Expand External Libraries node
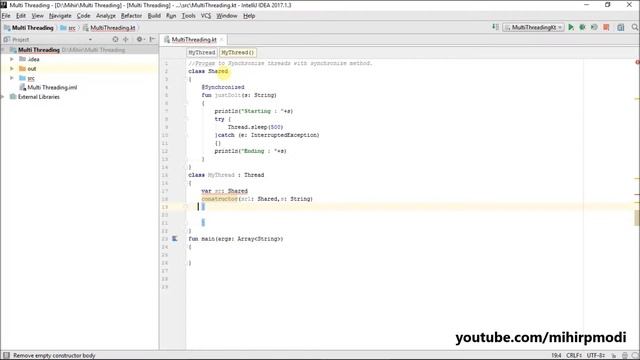 3,97
